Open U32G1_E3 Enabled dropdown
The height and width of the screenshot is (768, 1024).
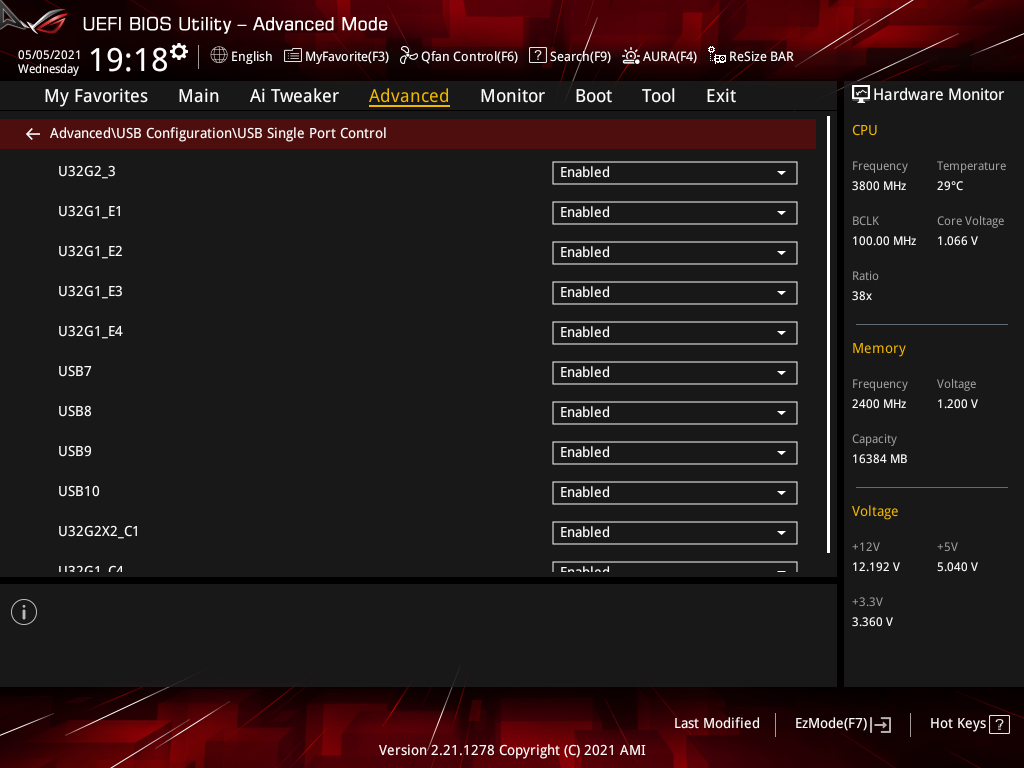point(675,293)
